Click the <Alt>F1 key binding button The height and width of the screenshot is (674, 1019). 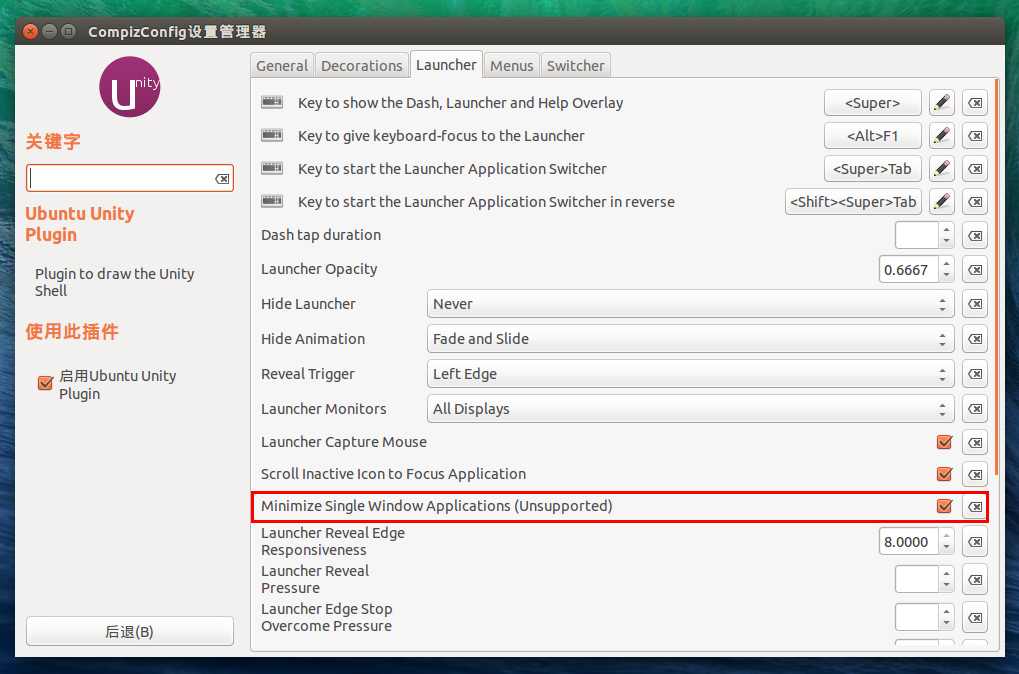coord(873,136)
